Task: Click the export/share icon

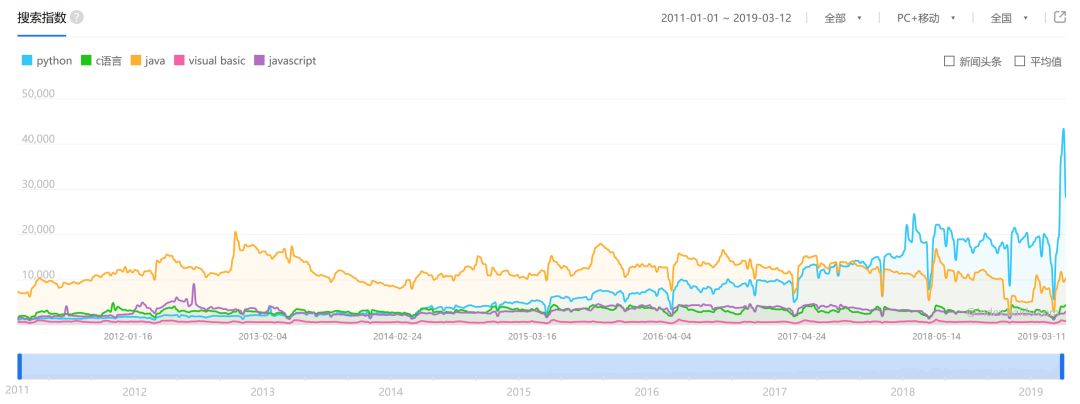Action: click(1061, 17)
